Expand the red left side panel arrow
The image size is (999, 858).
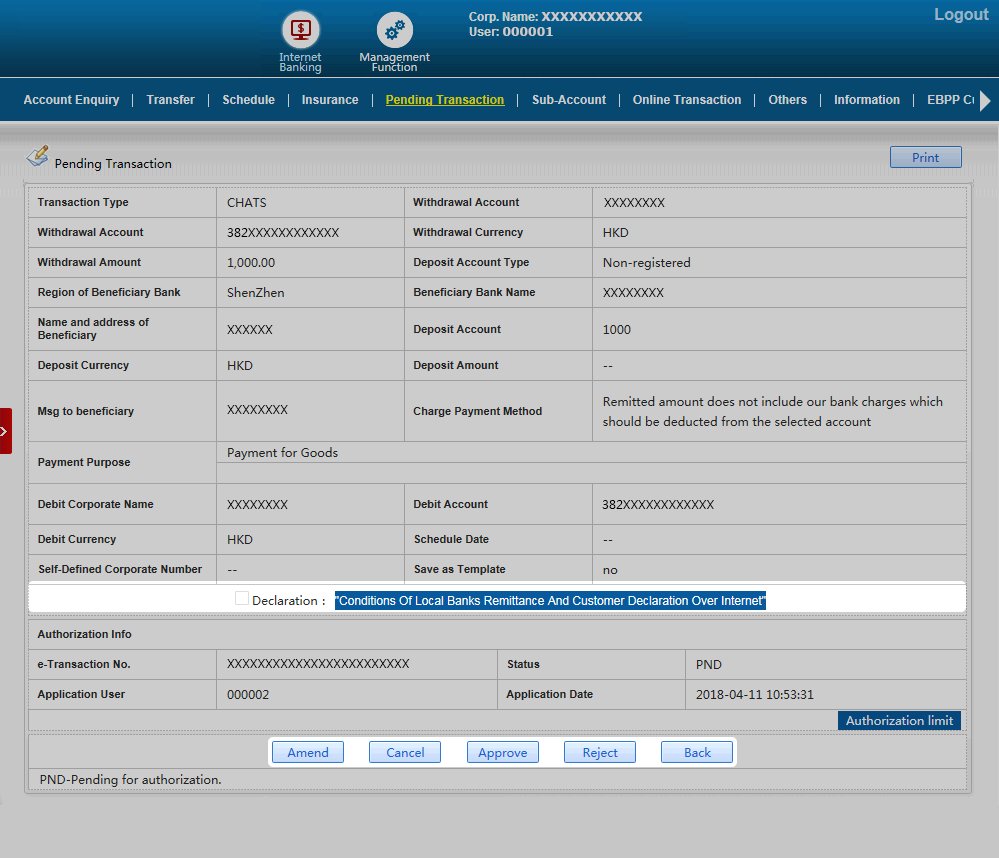[x=5, y=431]
